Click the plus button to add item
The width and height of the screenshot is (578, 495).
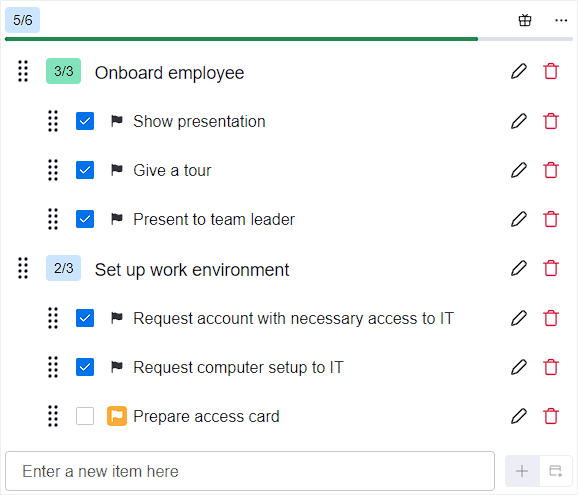[x=522, y=471]
